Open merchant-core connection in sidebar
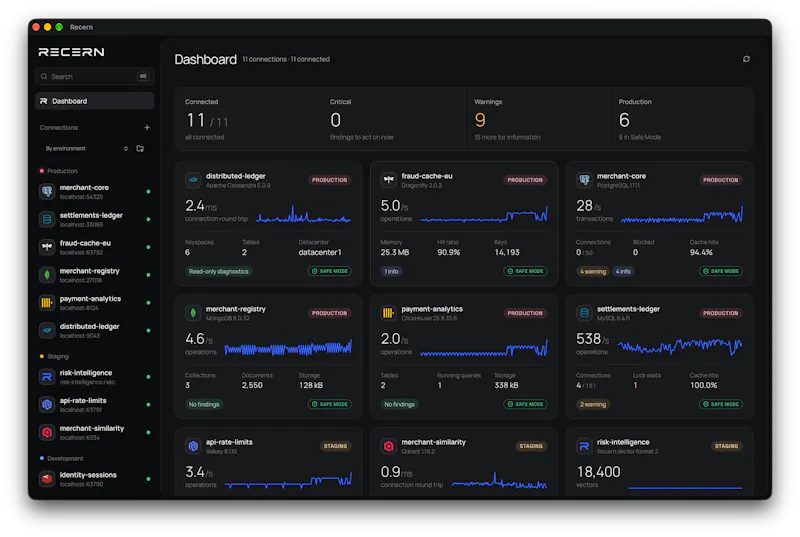 [x=94, y=192]
